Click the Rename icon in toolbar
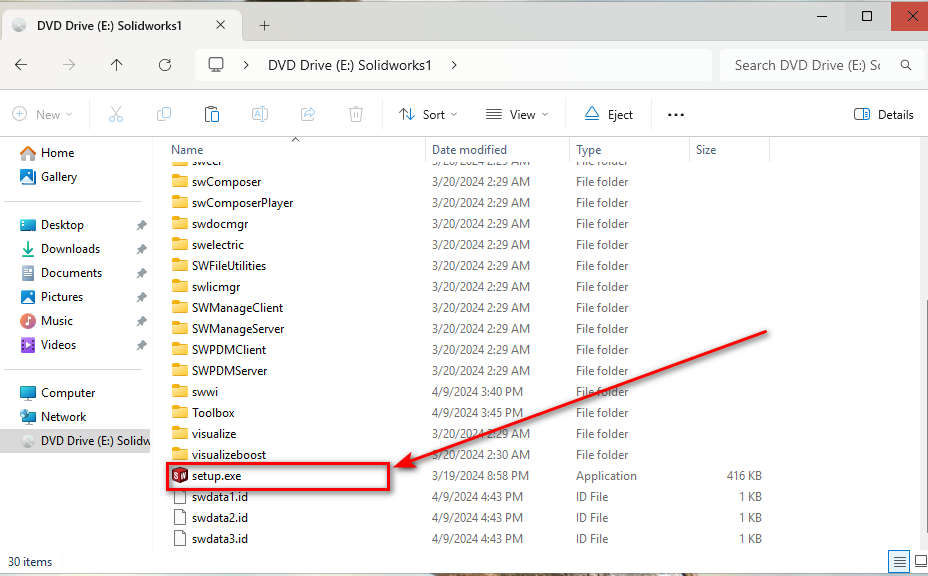 click(260, 114)
